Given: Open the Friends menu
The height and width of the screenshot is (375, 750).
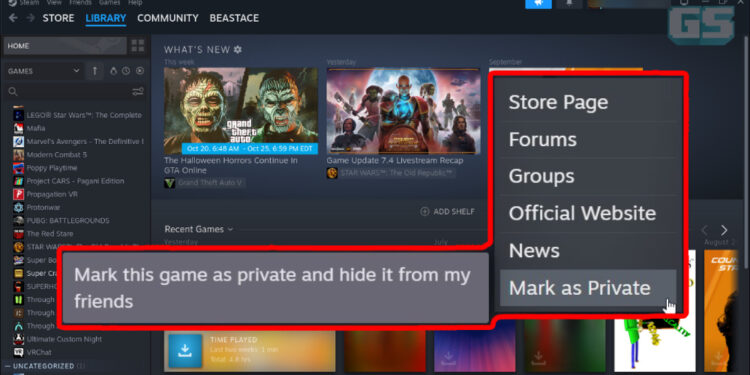Looking at the screenshot, I should (80, 2).
